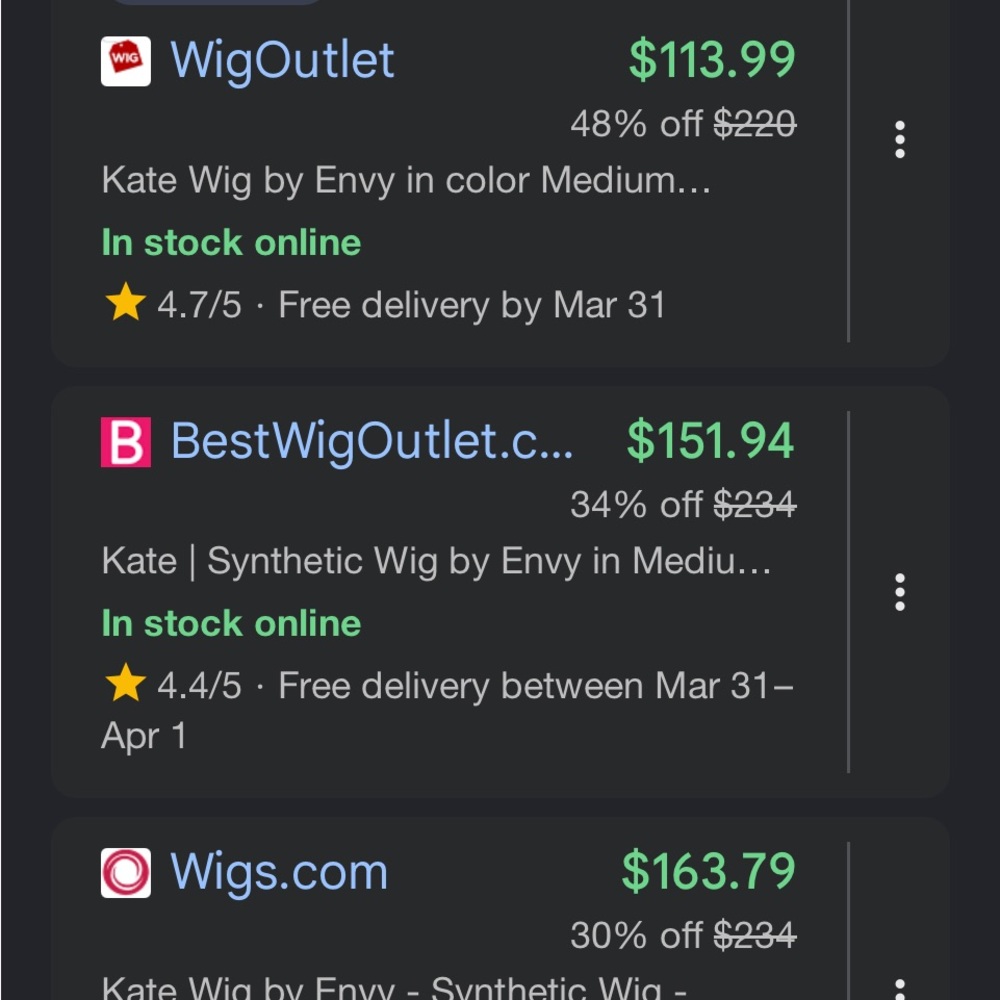
Task: Click 'In stock online' under BestWigOutlet
Action: point(232,623)
